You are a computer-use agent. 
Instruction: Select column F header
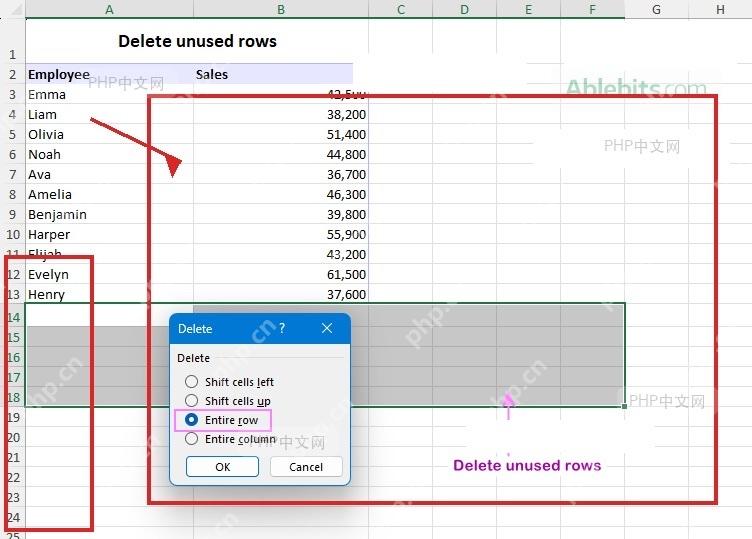click(x=593, y=9)
